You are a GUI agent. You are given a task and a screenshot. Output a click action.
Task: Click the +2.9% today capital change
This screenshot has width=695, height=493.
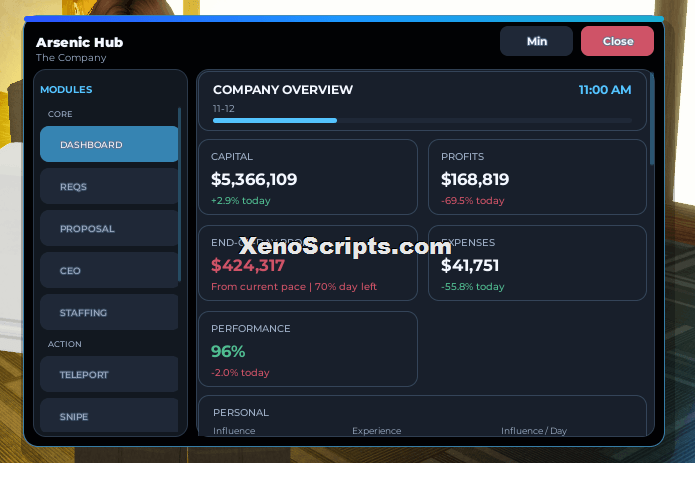[x=241, y=201]
